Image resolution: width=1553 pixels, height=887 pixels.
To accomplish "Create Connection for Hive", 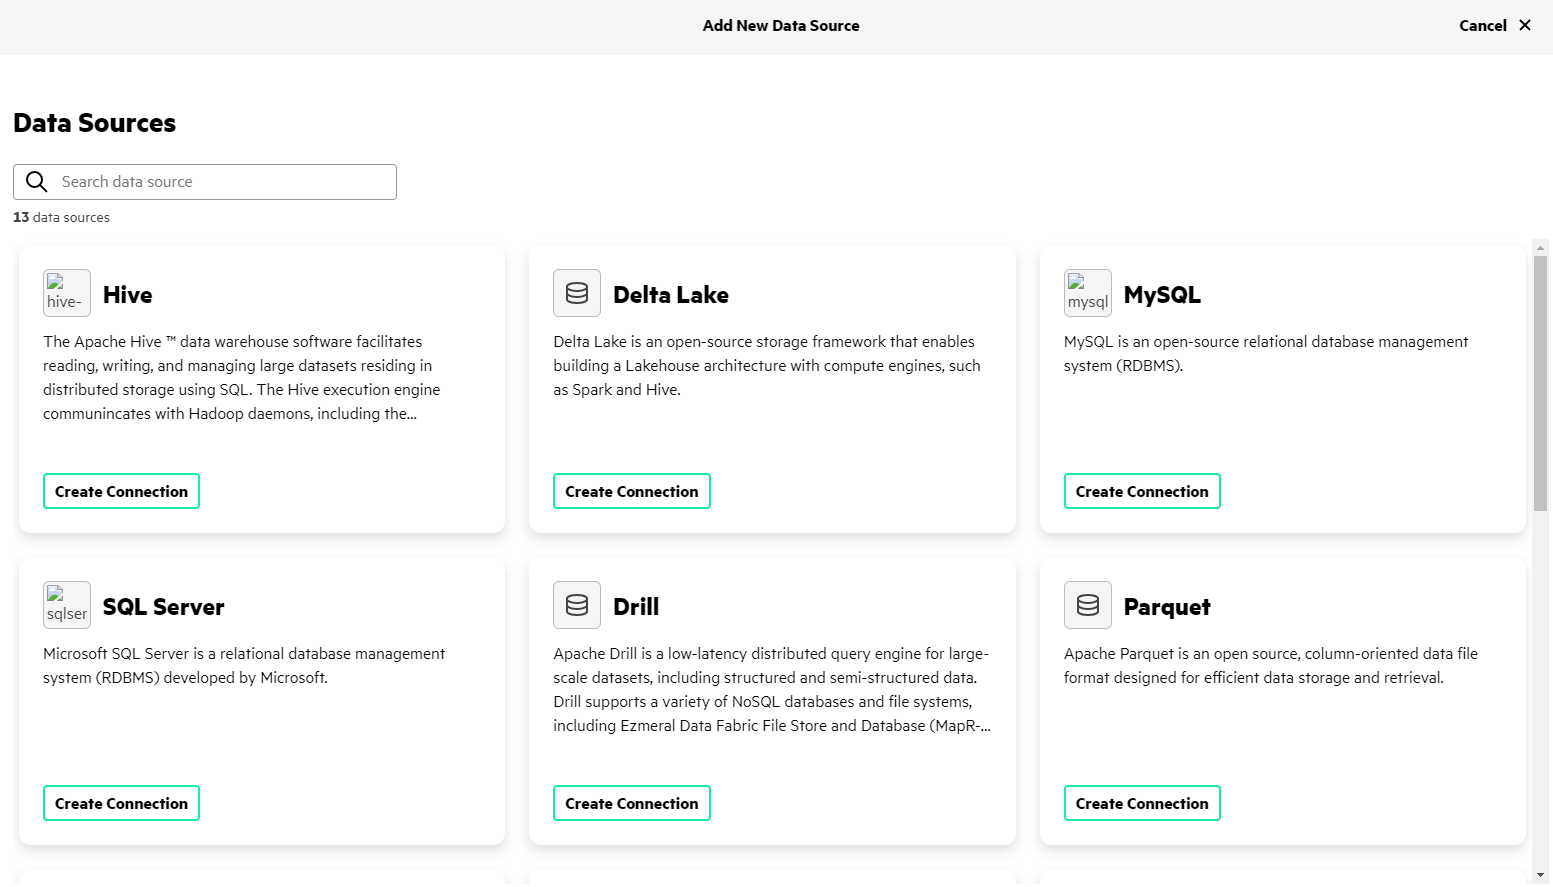I will click(121, 491).
